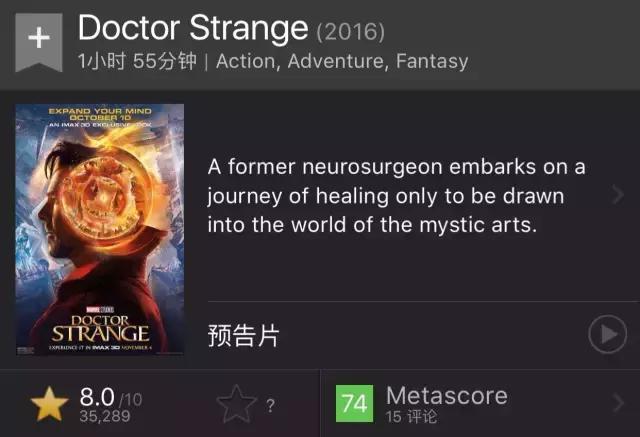Read the full neurosurgeon plot description
This screenshot has width=640, height=437.
(397, 195)
